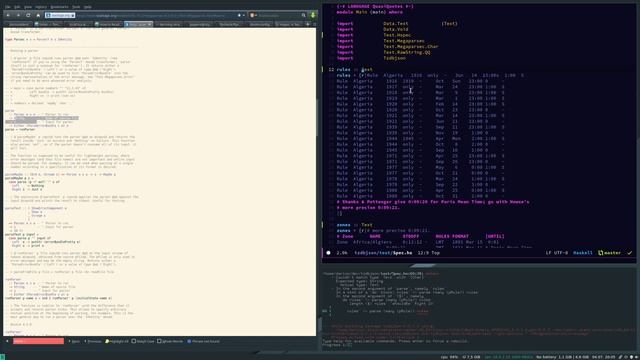640x360 pixels.
Task: Go forward in the browser
Action: click(x=18, y=15)
